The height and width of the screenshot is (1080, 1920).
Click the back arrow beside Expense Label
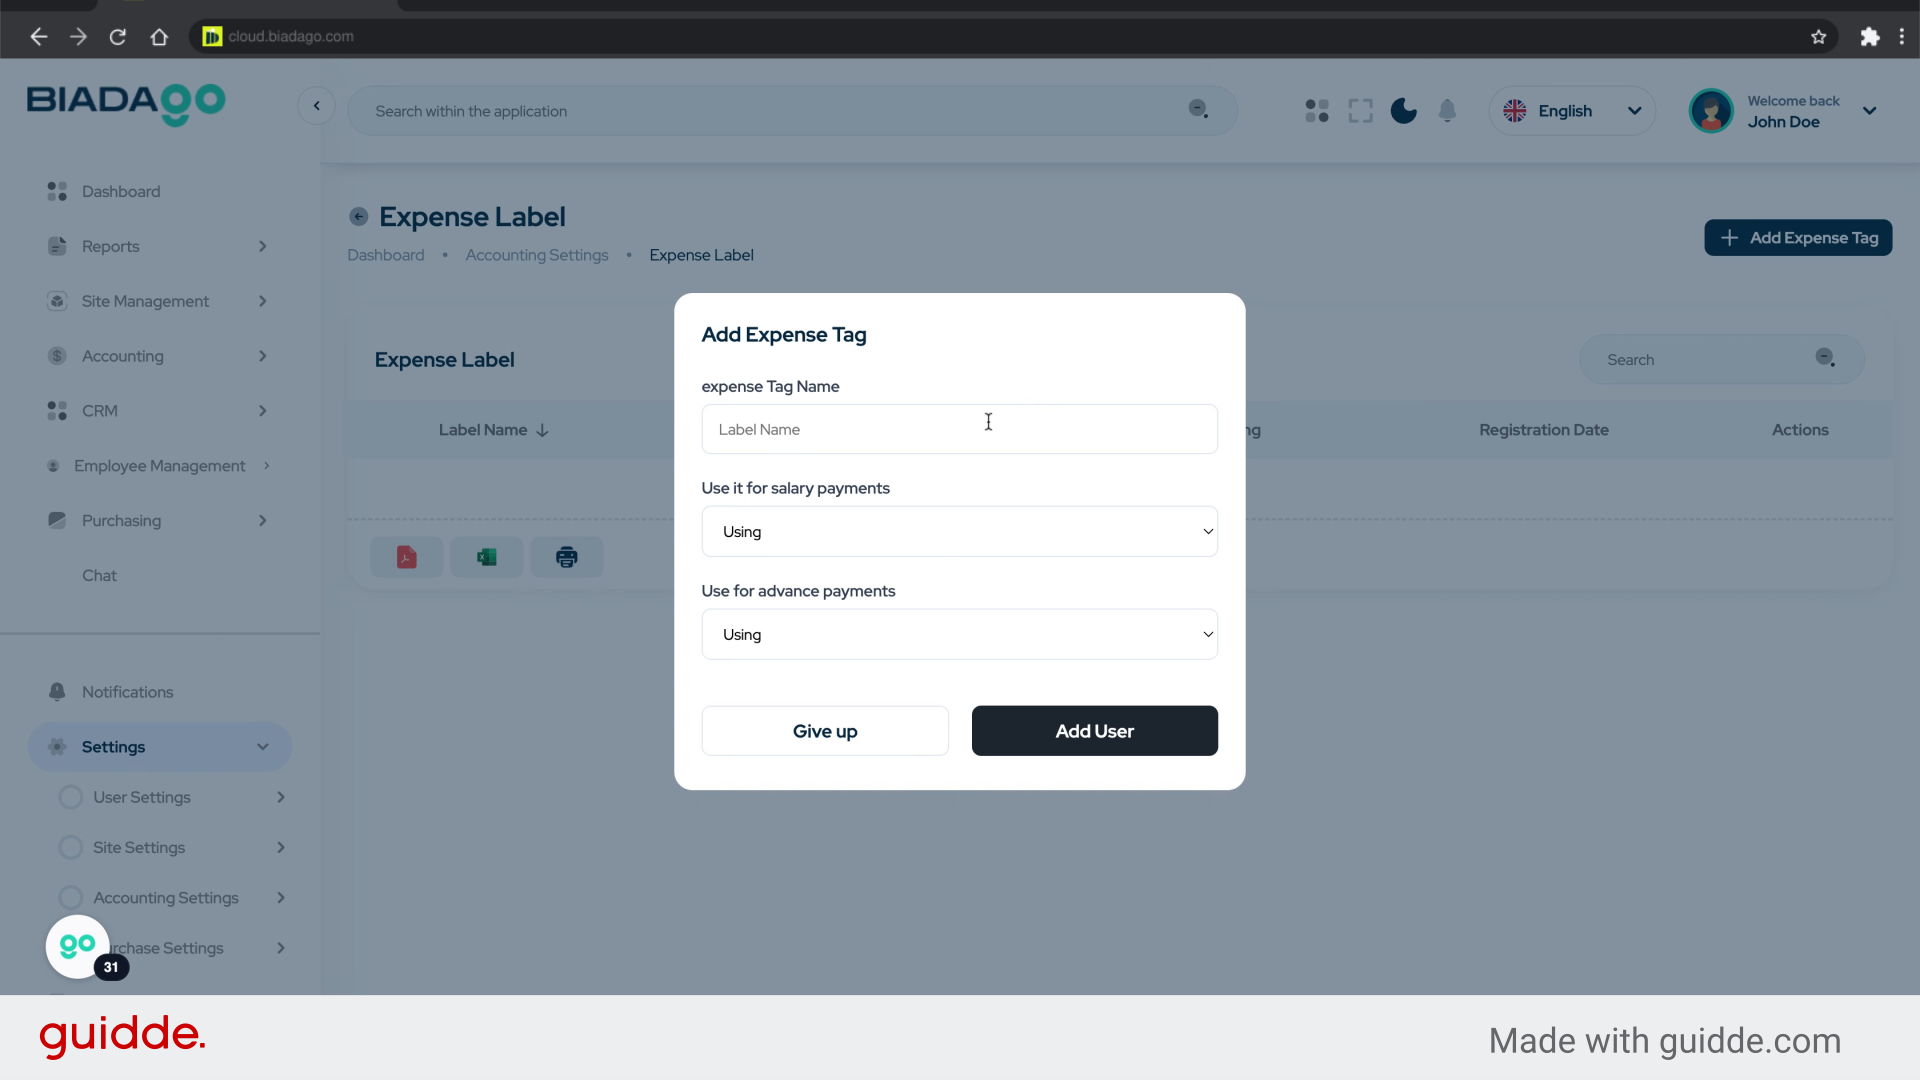click(x=358, y=217)
